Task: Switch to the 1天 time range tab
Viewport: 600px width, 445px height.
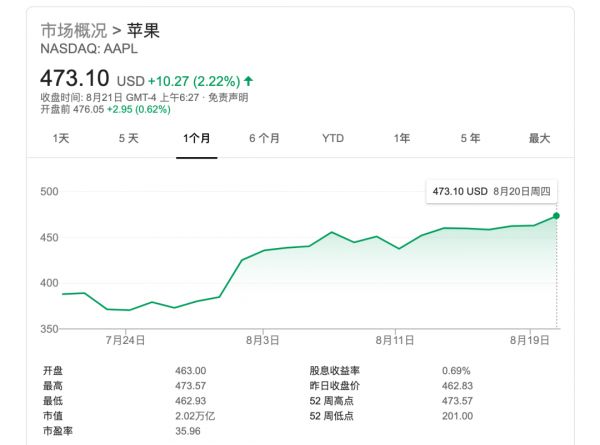Action: [62, 138]
